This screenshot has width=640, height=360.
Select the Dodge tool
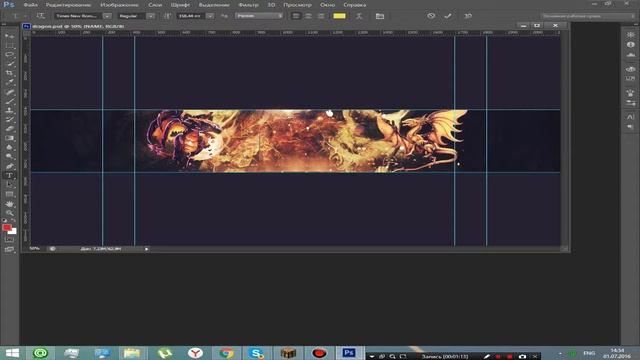coord(9,157)
